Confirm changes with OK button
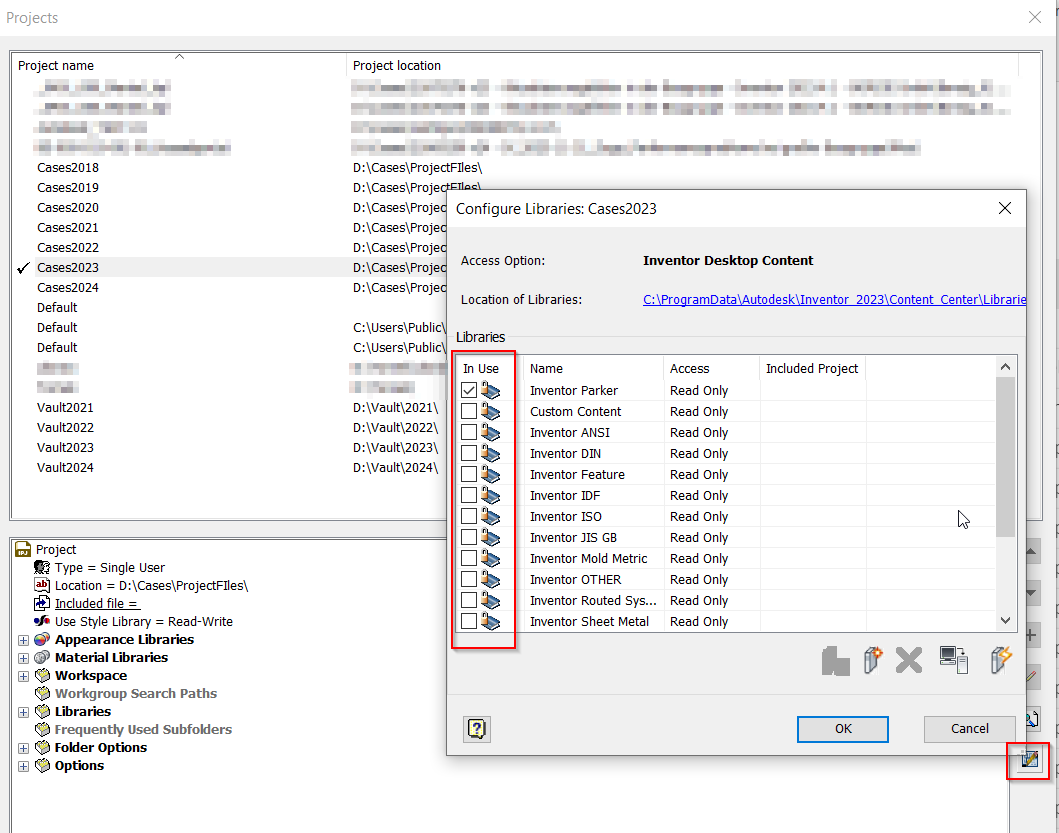 [x=842, y=729]
